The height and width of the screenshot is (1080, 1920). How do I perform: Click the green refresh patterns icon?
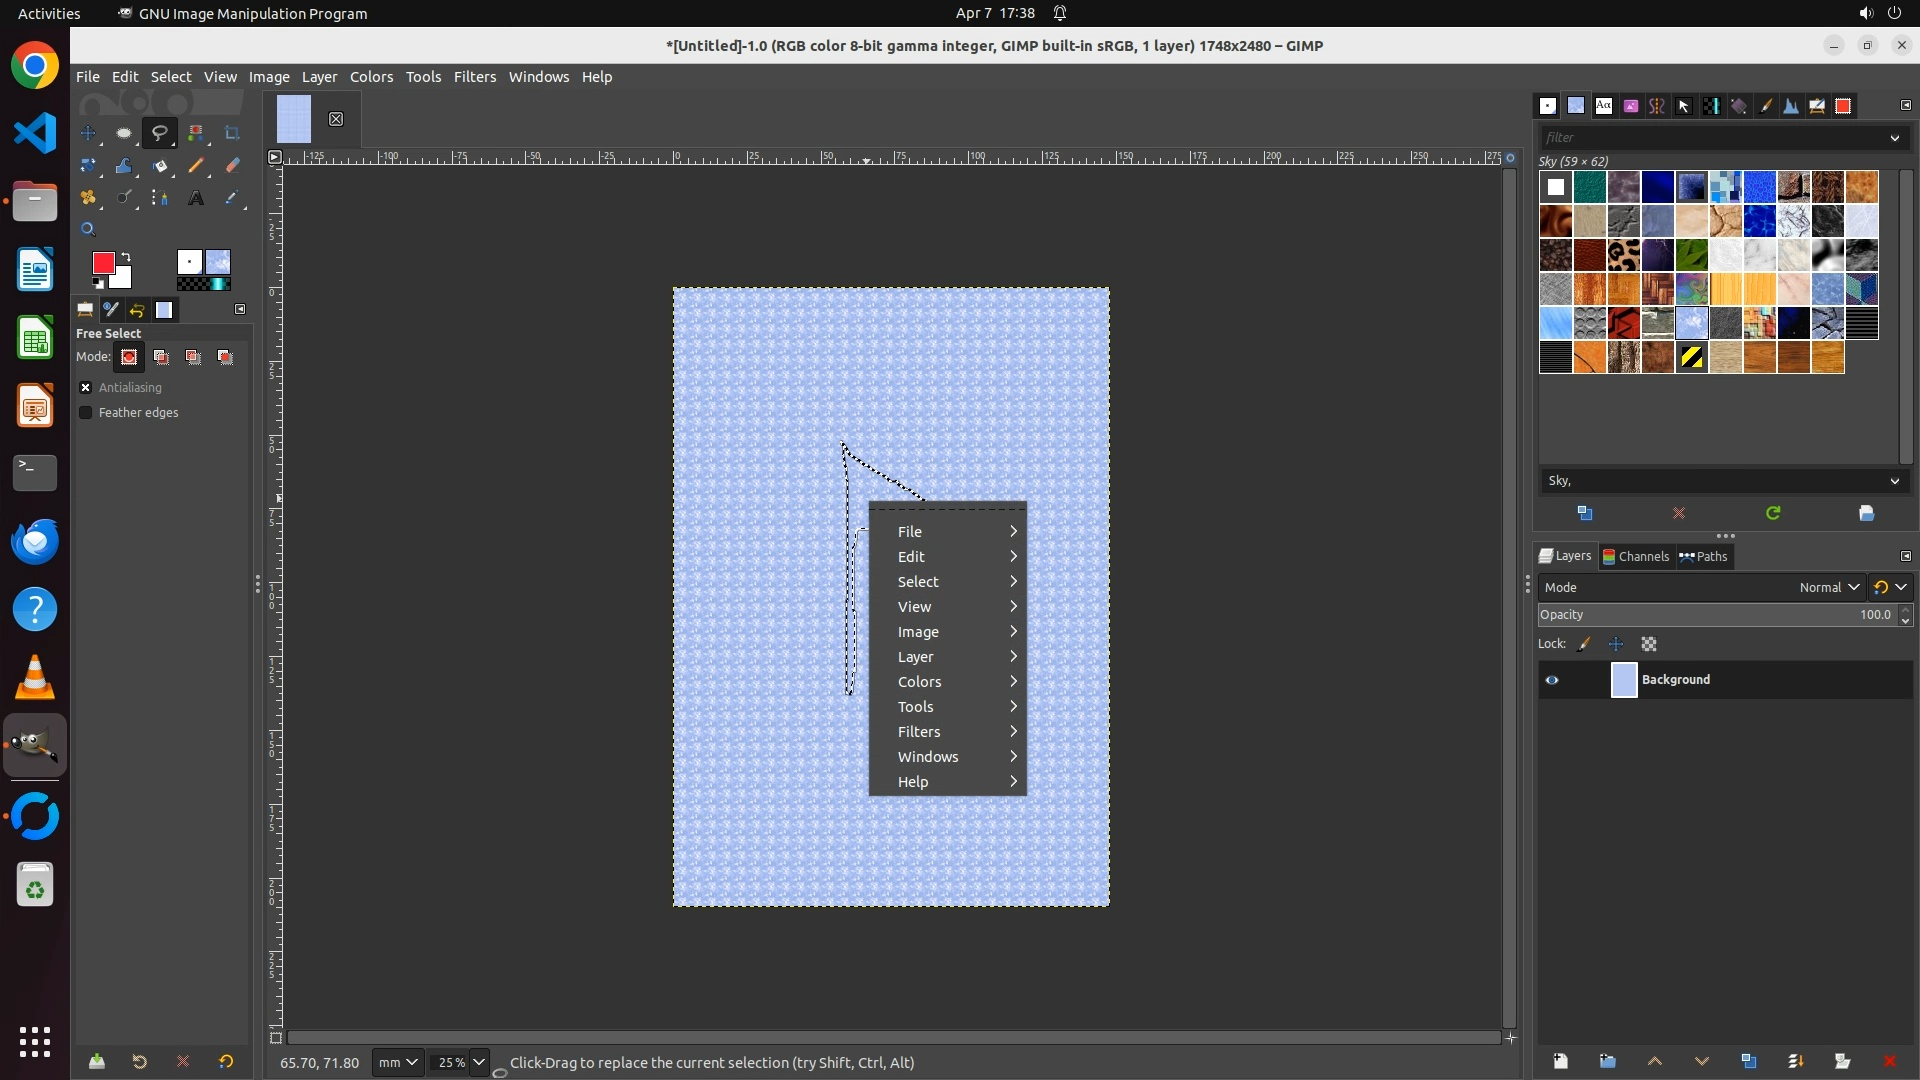[1773, 513]
